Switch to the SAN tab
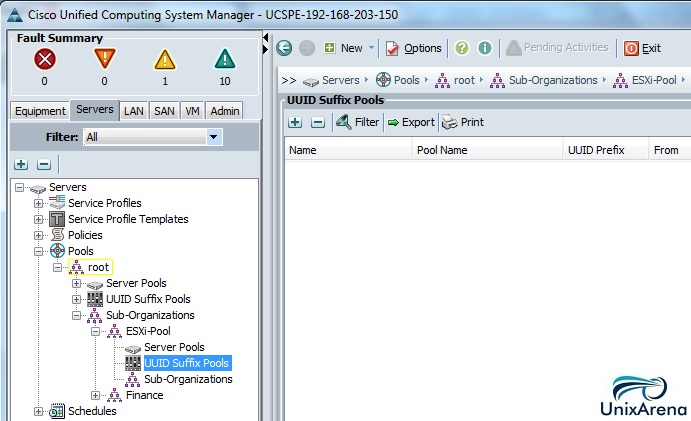The width and height of the screenshot is (691, 421). coord(164,111)
